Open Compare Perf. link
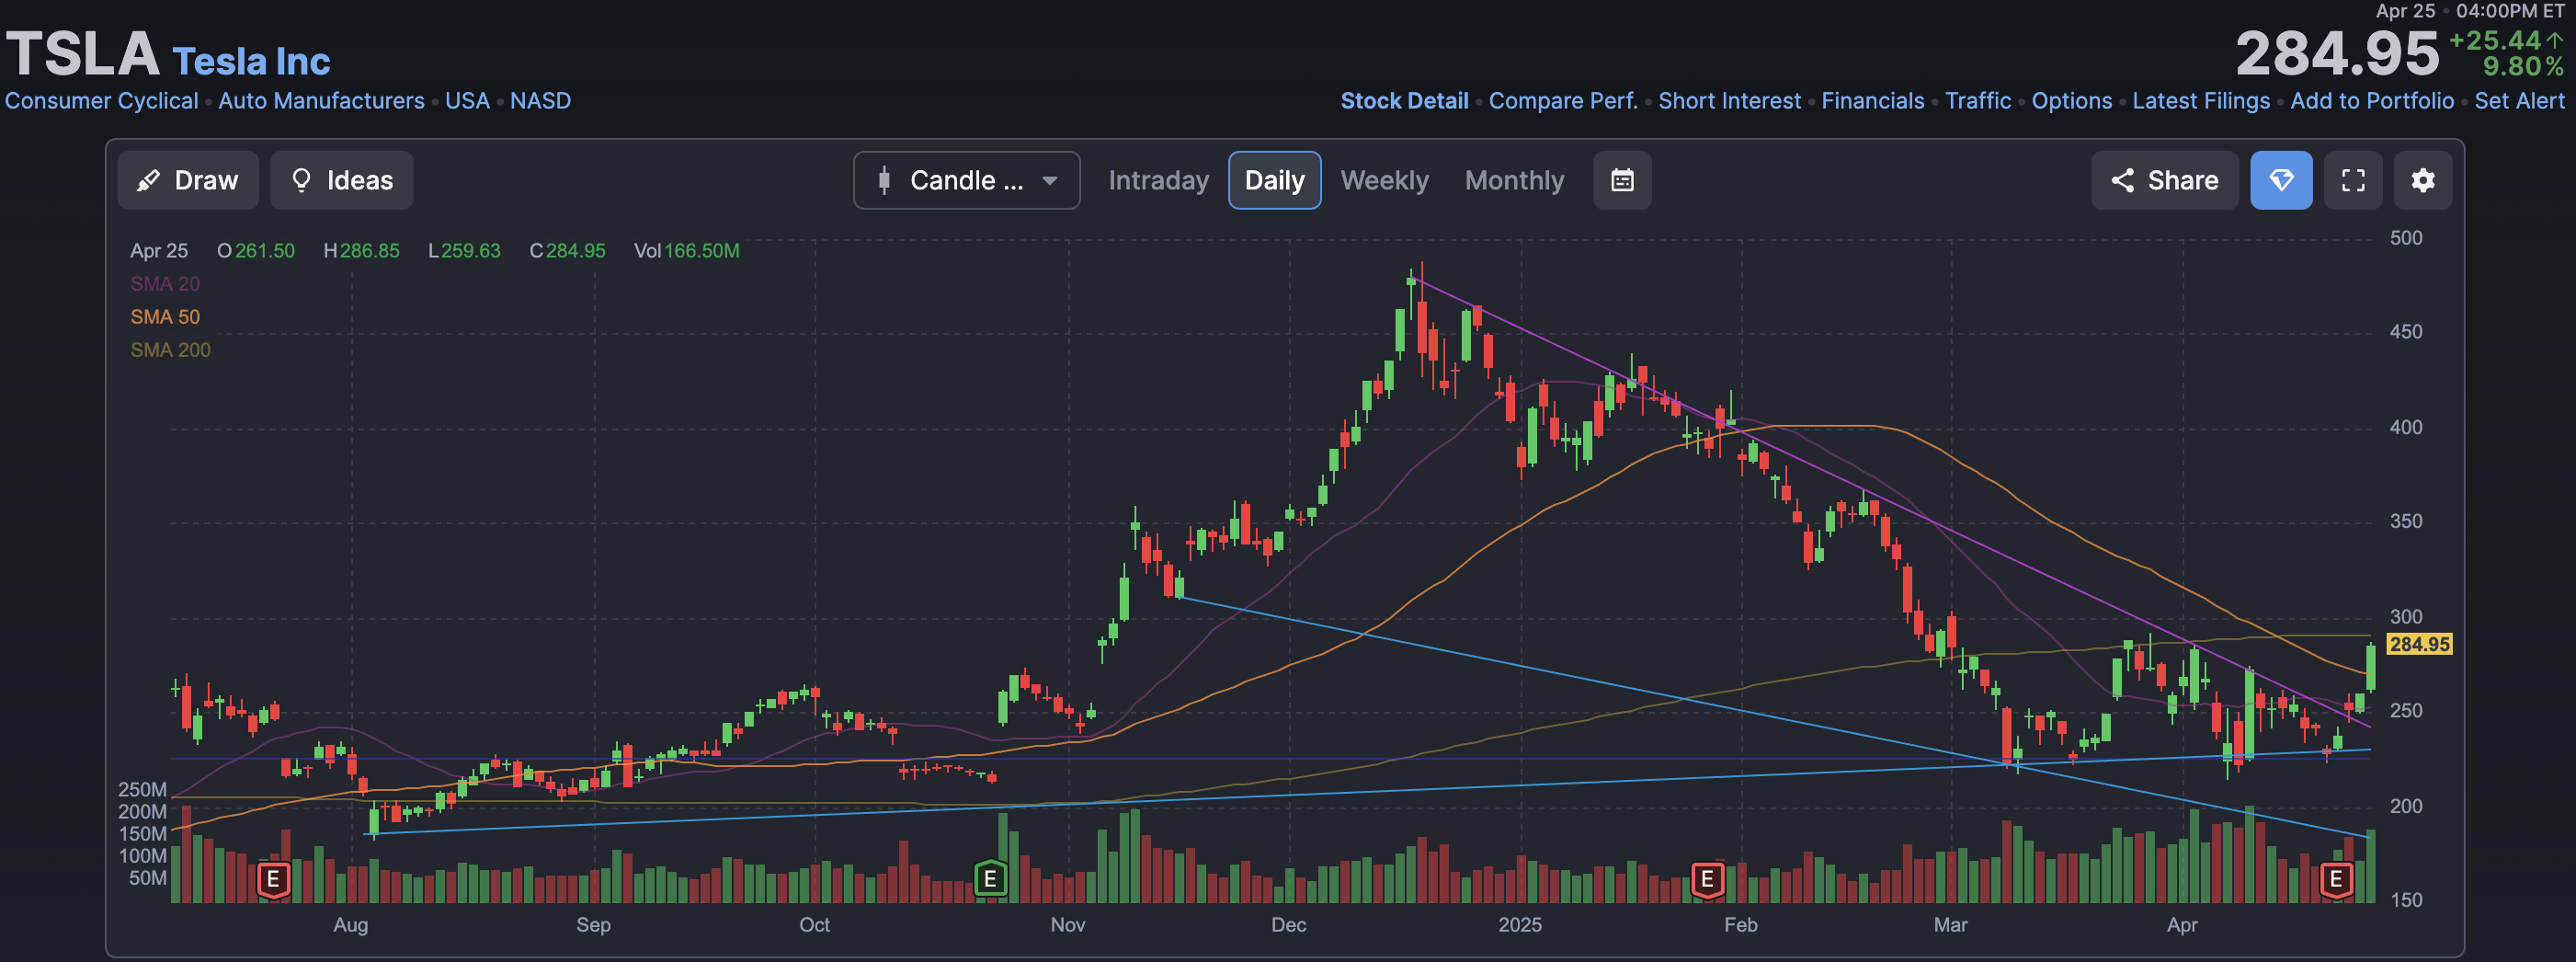2576x962 pixels. click(1563, 101)
